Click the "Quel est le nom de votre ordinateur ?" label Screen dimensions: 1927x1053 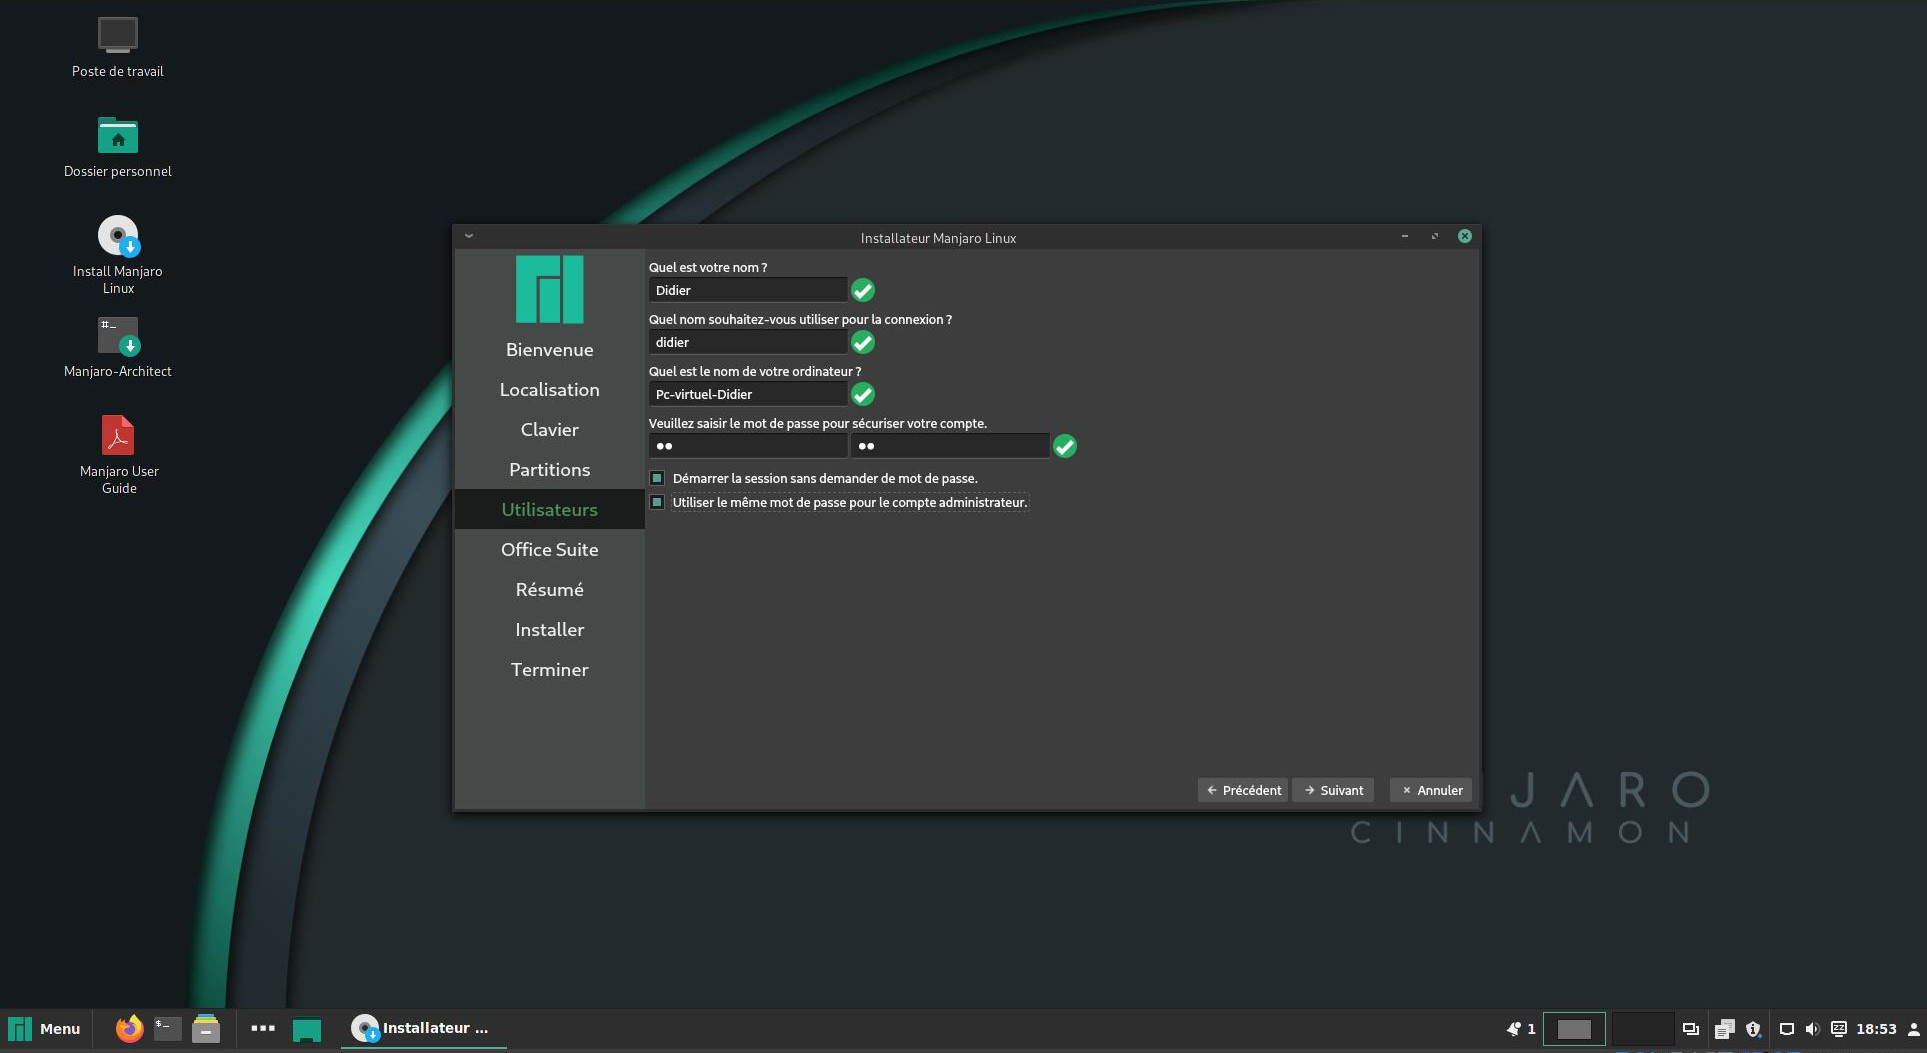[755, 371]
